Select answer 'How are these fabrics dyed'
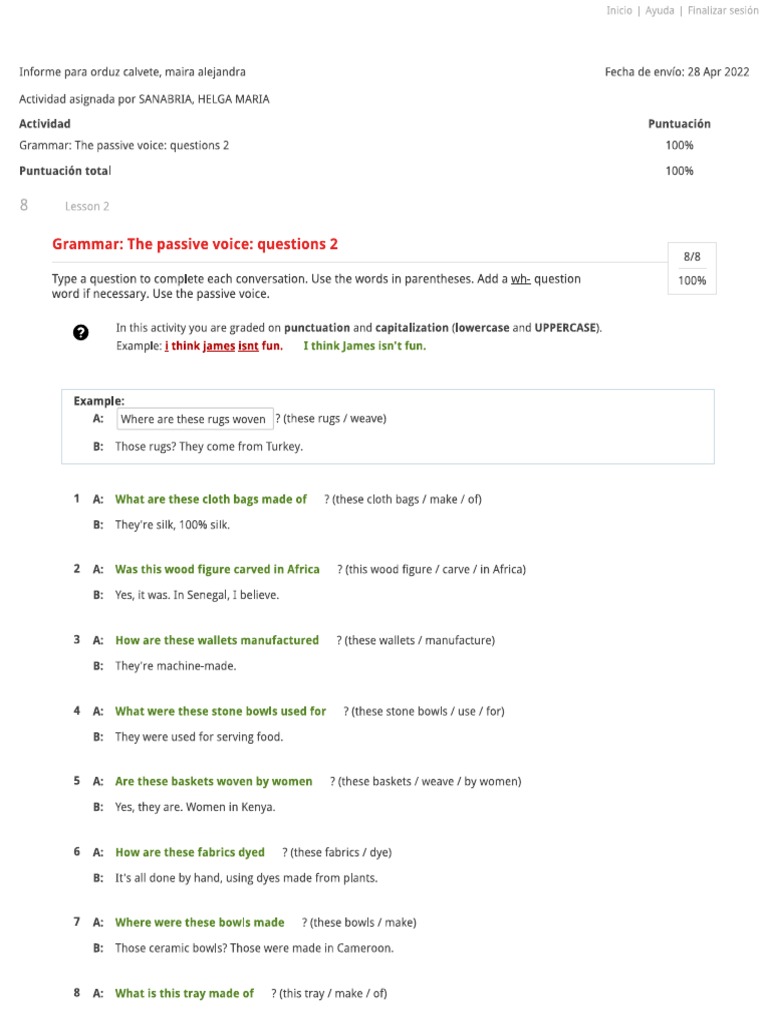768x1024 pixels. tap(190, 853)
